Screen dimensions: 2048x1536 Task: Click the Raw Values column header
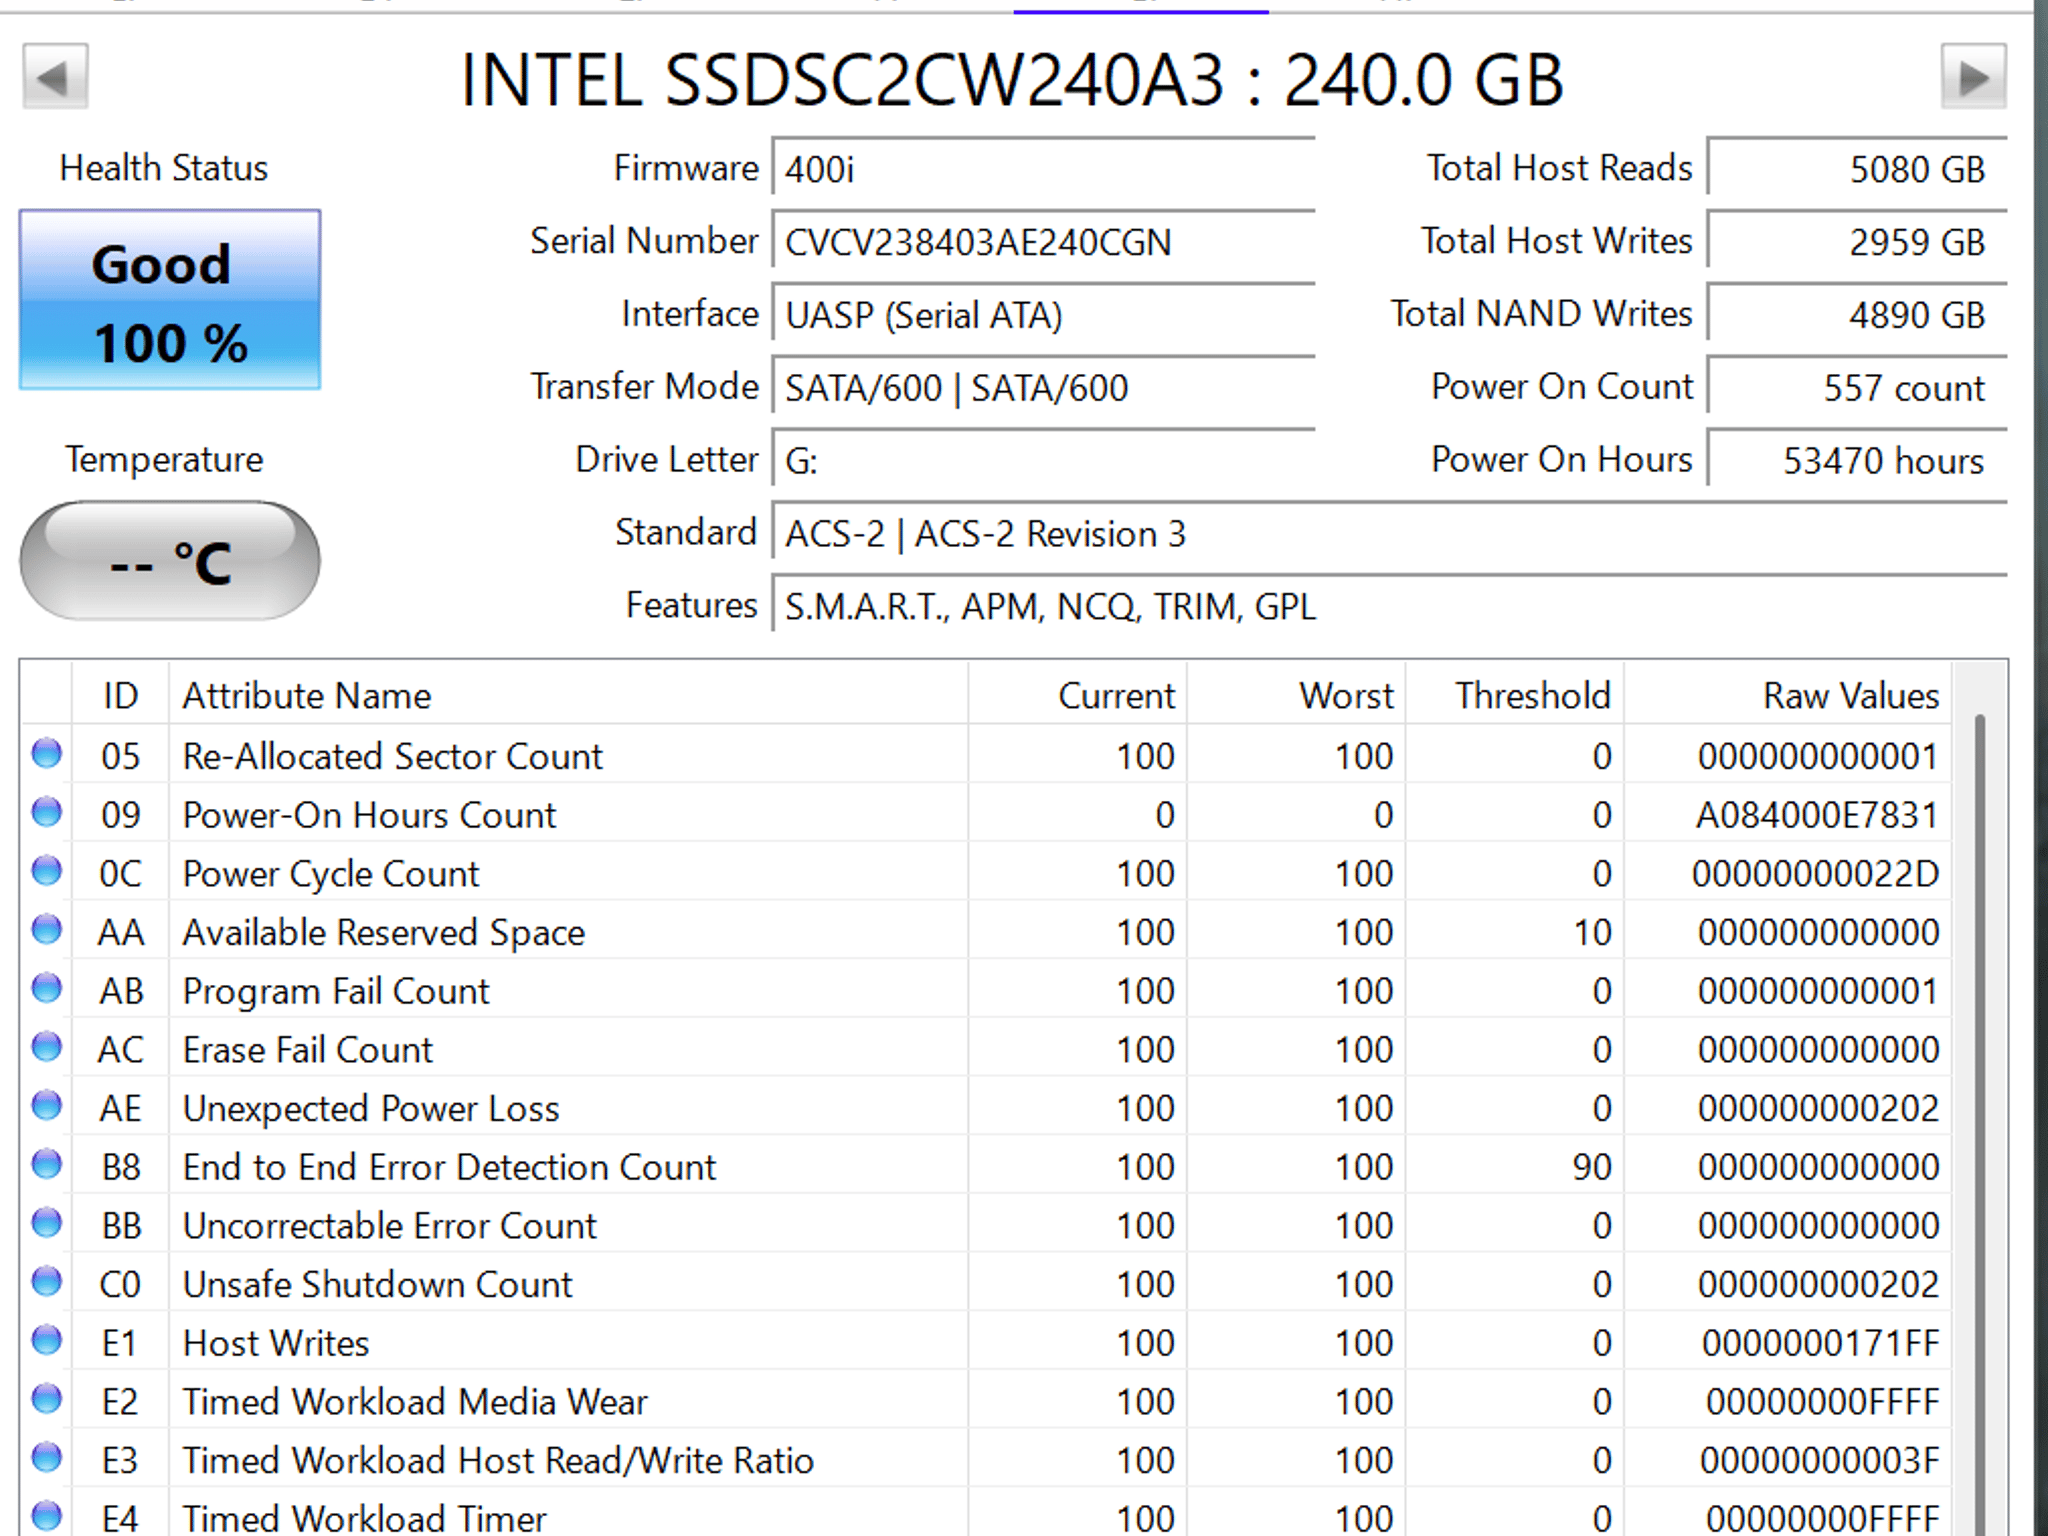[x=1787, y=695]
